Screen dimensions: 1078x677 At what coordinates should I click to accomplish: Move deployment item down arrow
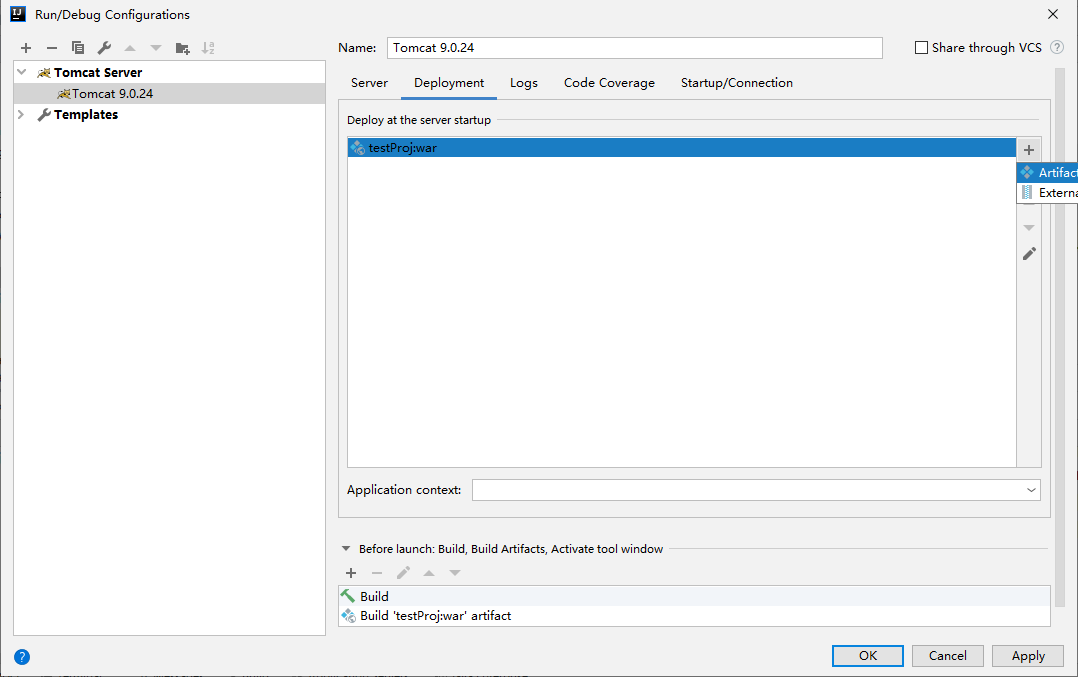tap(1028, 227)
